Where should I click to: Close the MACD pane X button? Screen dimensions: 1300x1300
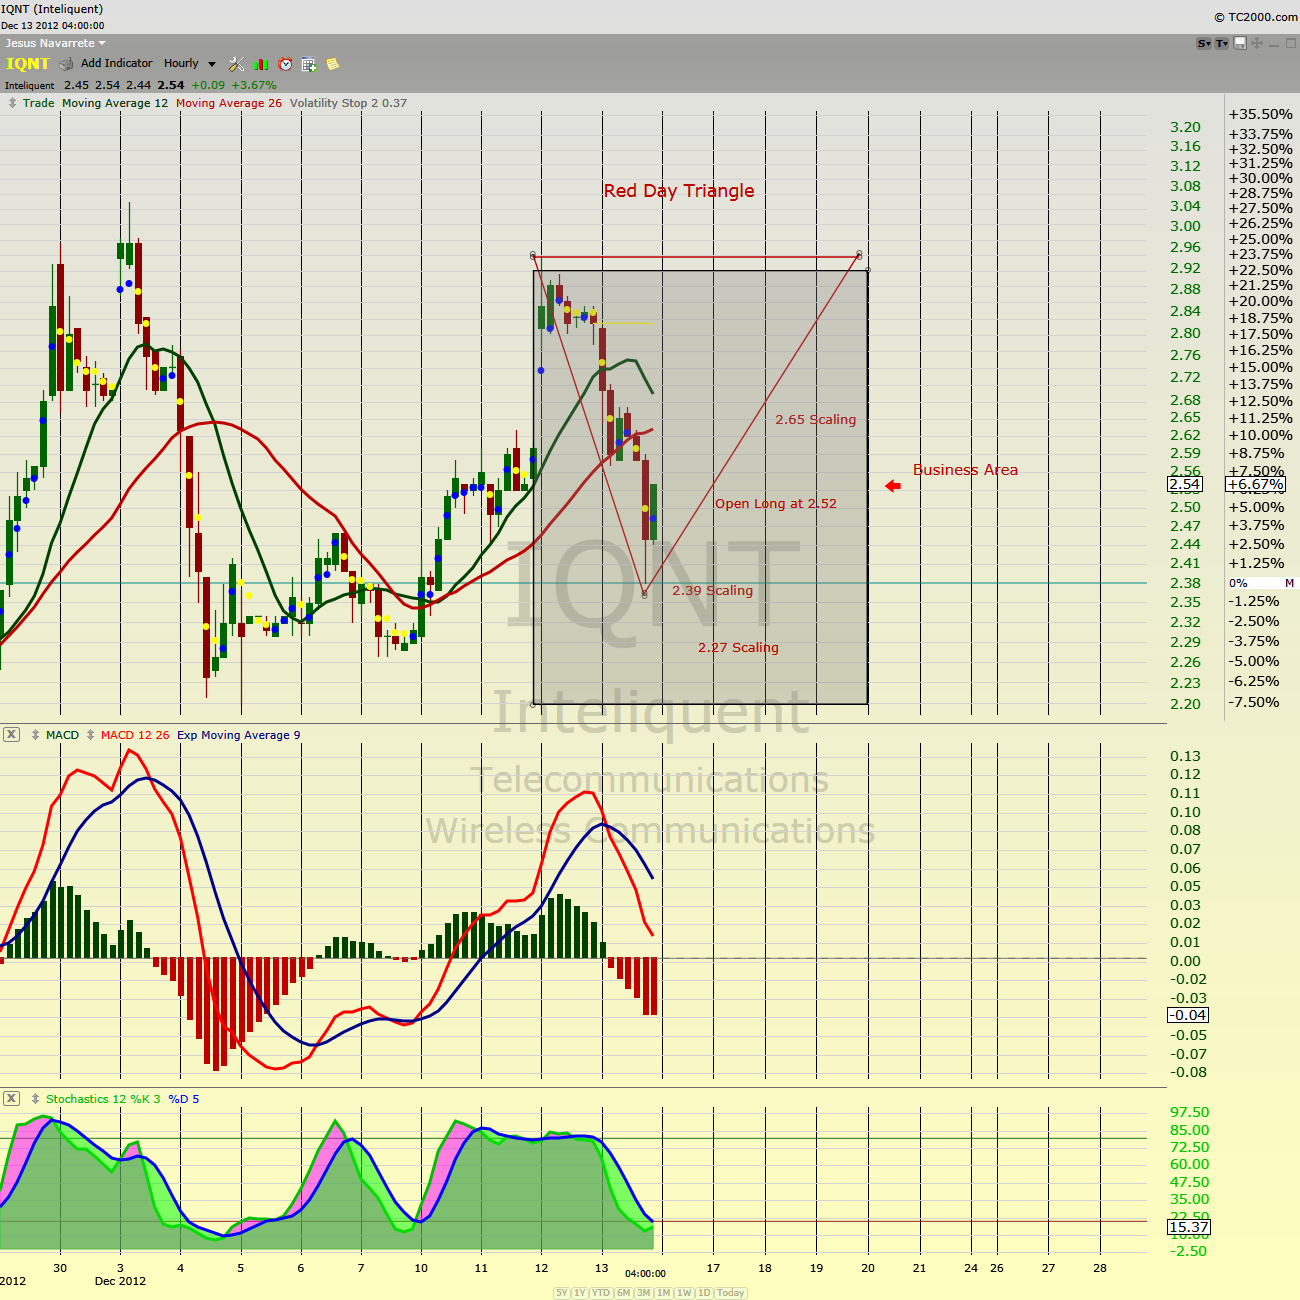11,735
